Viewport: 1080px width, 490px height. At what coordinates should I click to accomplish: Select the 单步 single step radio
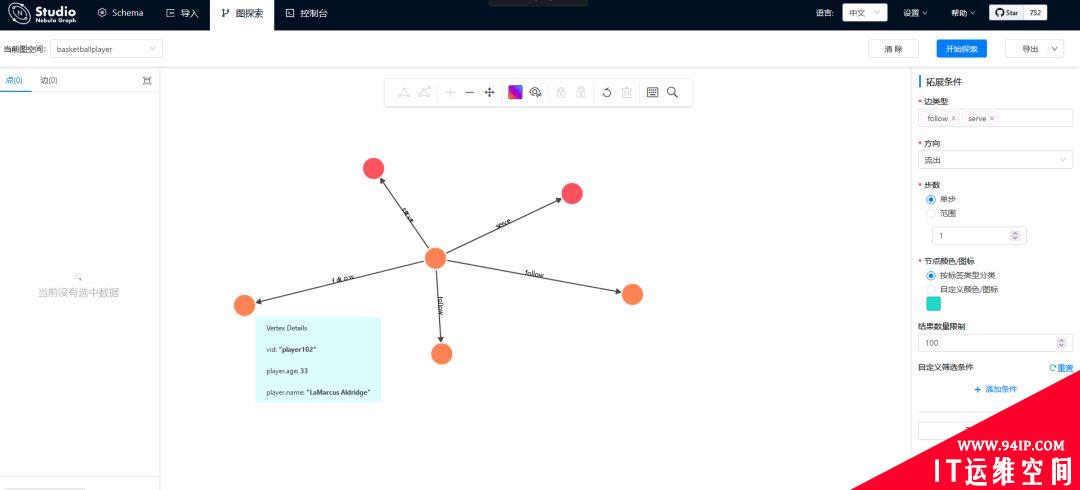point(931,199)
